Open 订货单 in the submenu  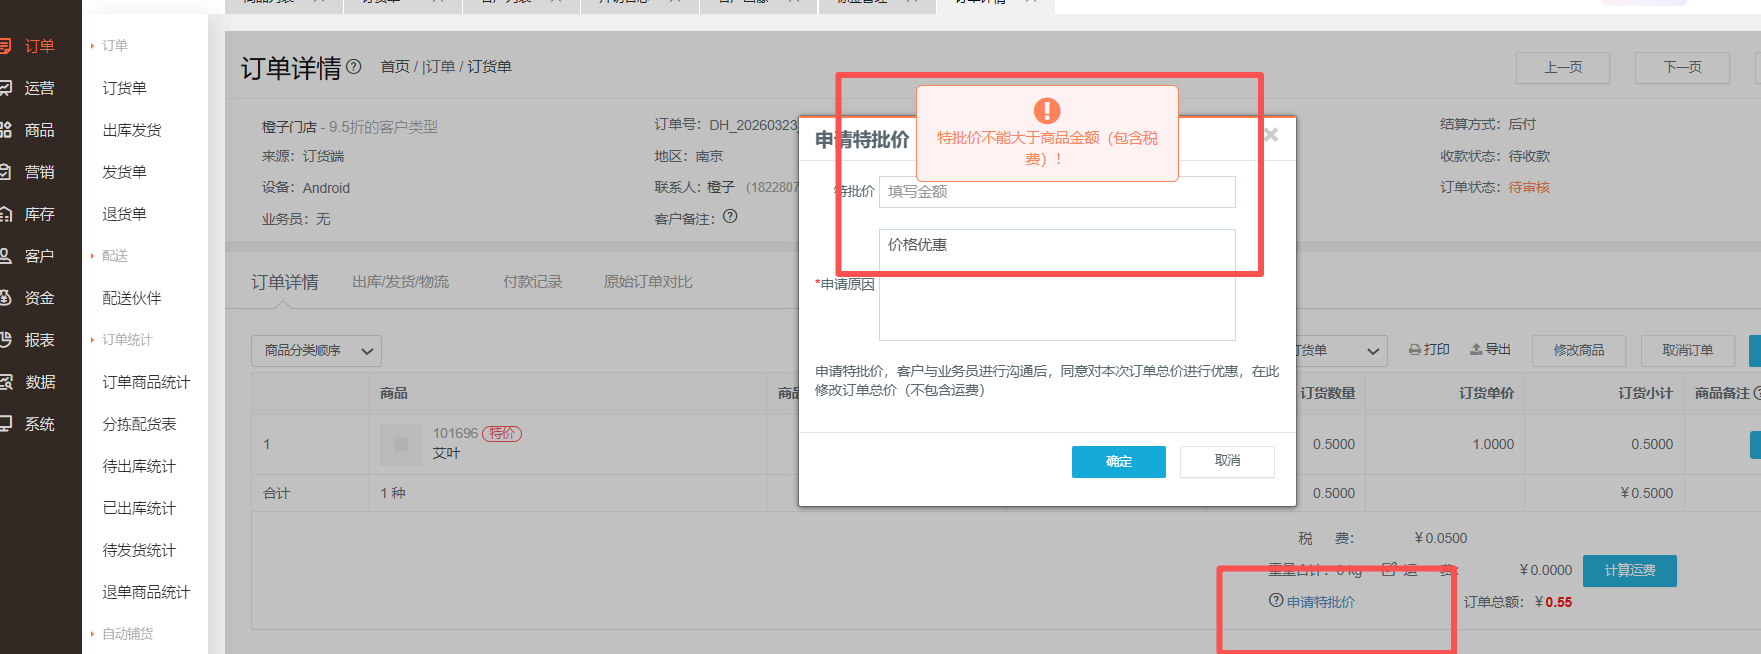tap(125, 88)
